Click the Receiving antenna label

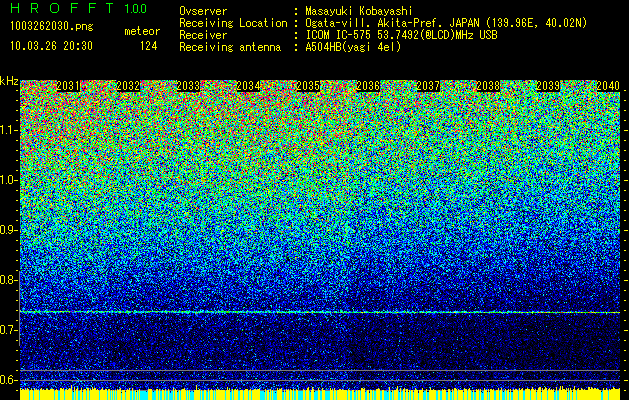pyautogui.click(x=230, y=47)
